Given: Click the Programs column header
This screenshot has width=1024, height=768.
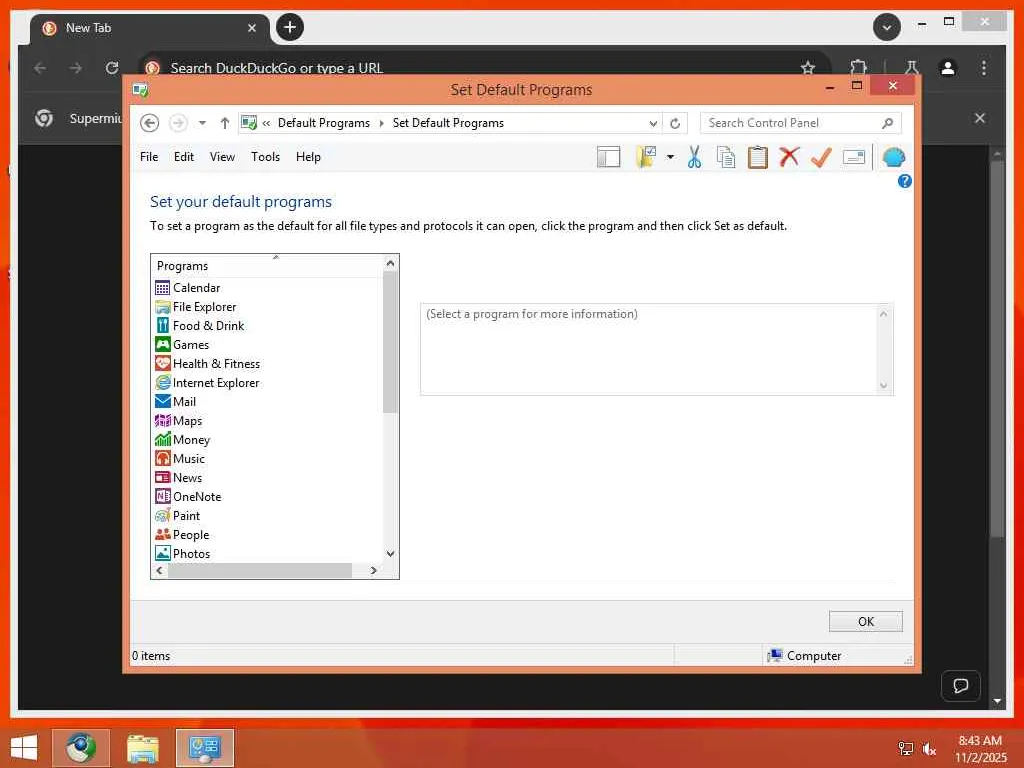Looking at the screenshot, I should (x=266, y=266).
